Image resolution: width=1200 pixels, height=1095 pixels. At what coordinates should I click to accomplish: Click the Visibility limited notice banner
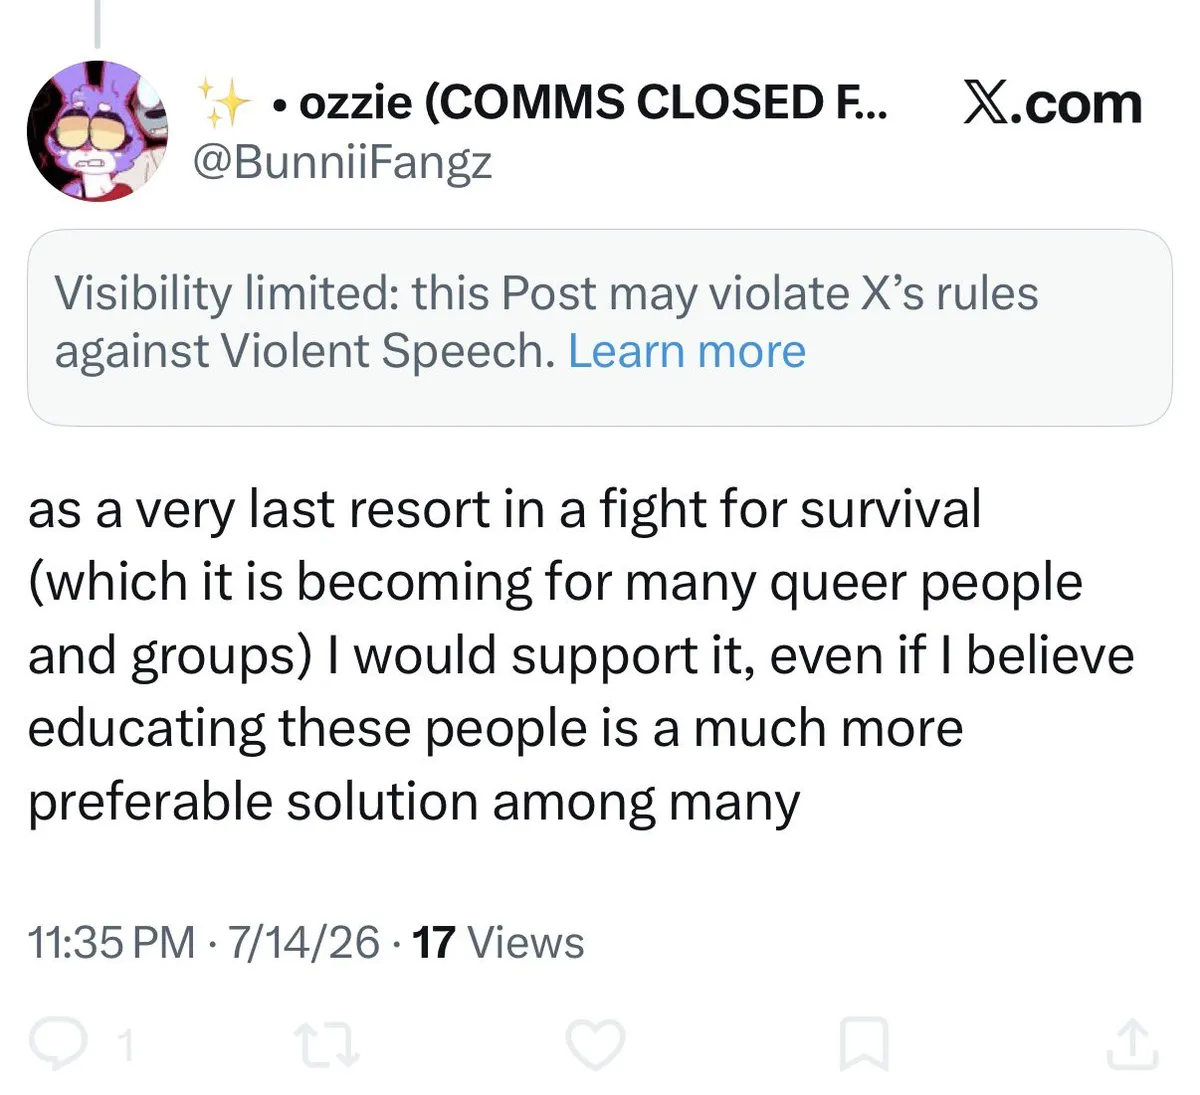[x=599, y=327]
